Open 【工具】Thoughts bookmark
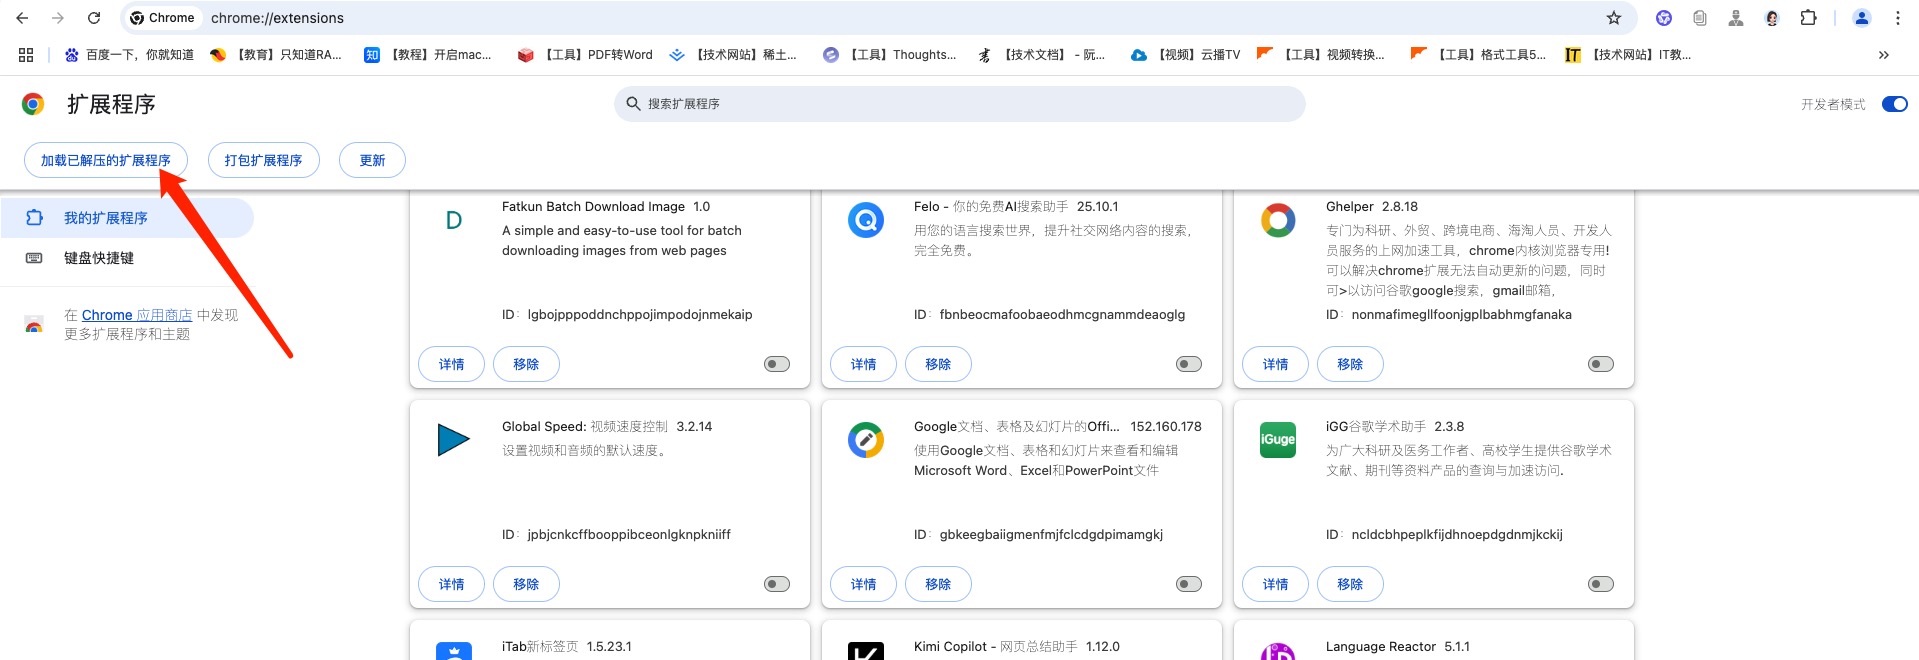Screen dimensions: 1919x660 pos(889,55)
